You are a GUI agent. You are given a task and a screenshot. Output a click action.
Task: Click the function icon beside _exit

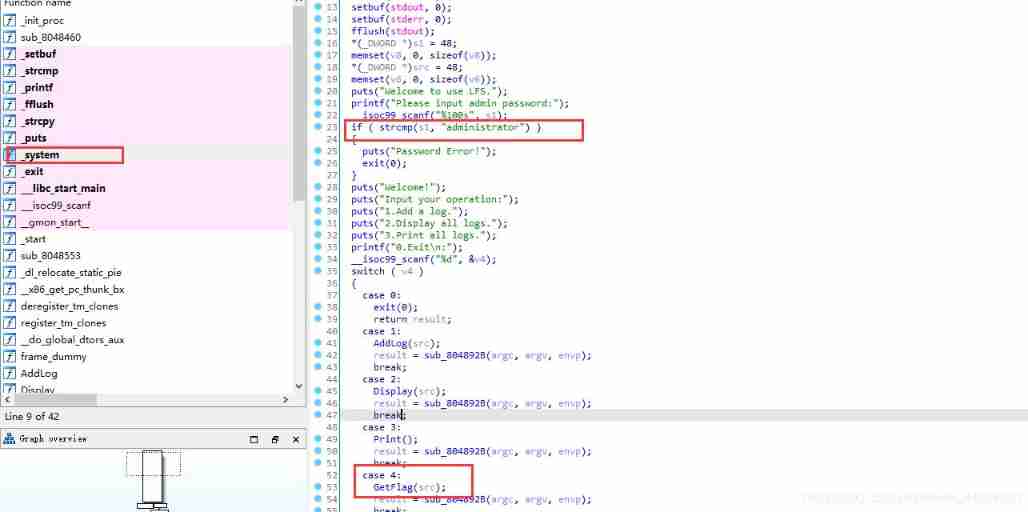click(10, 172)
